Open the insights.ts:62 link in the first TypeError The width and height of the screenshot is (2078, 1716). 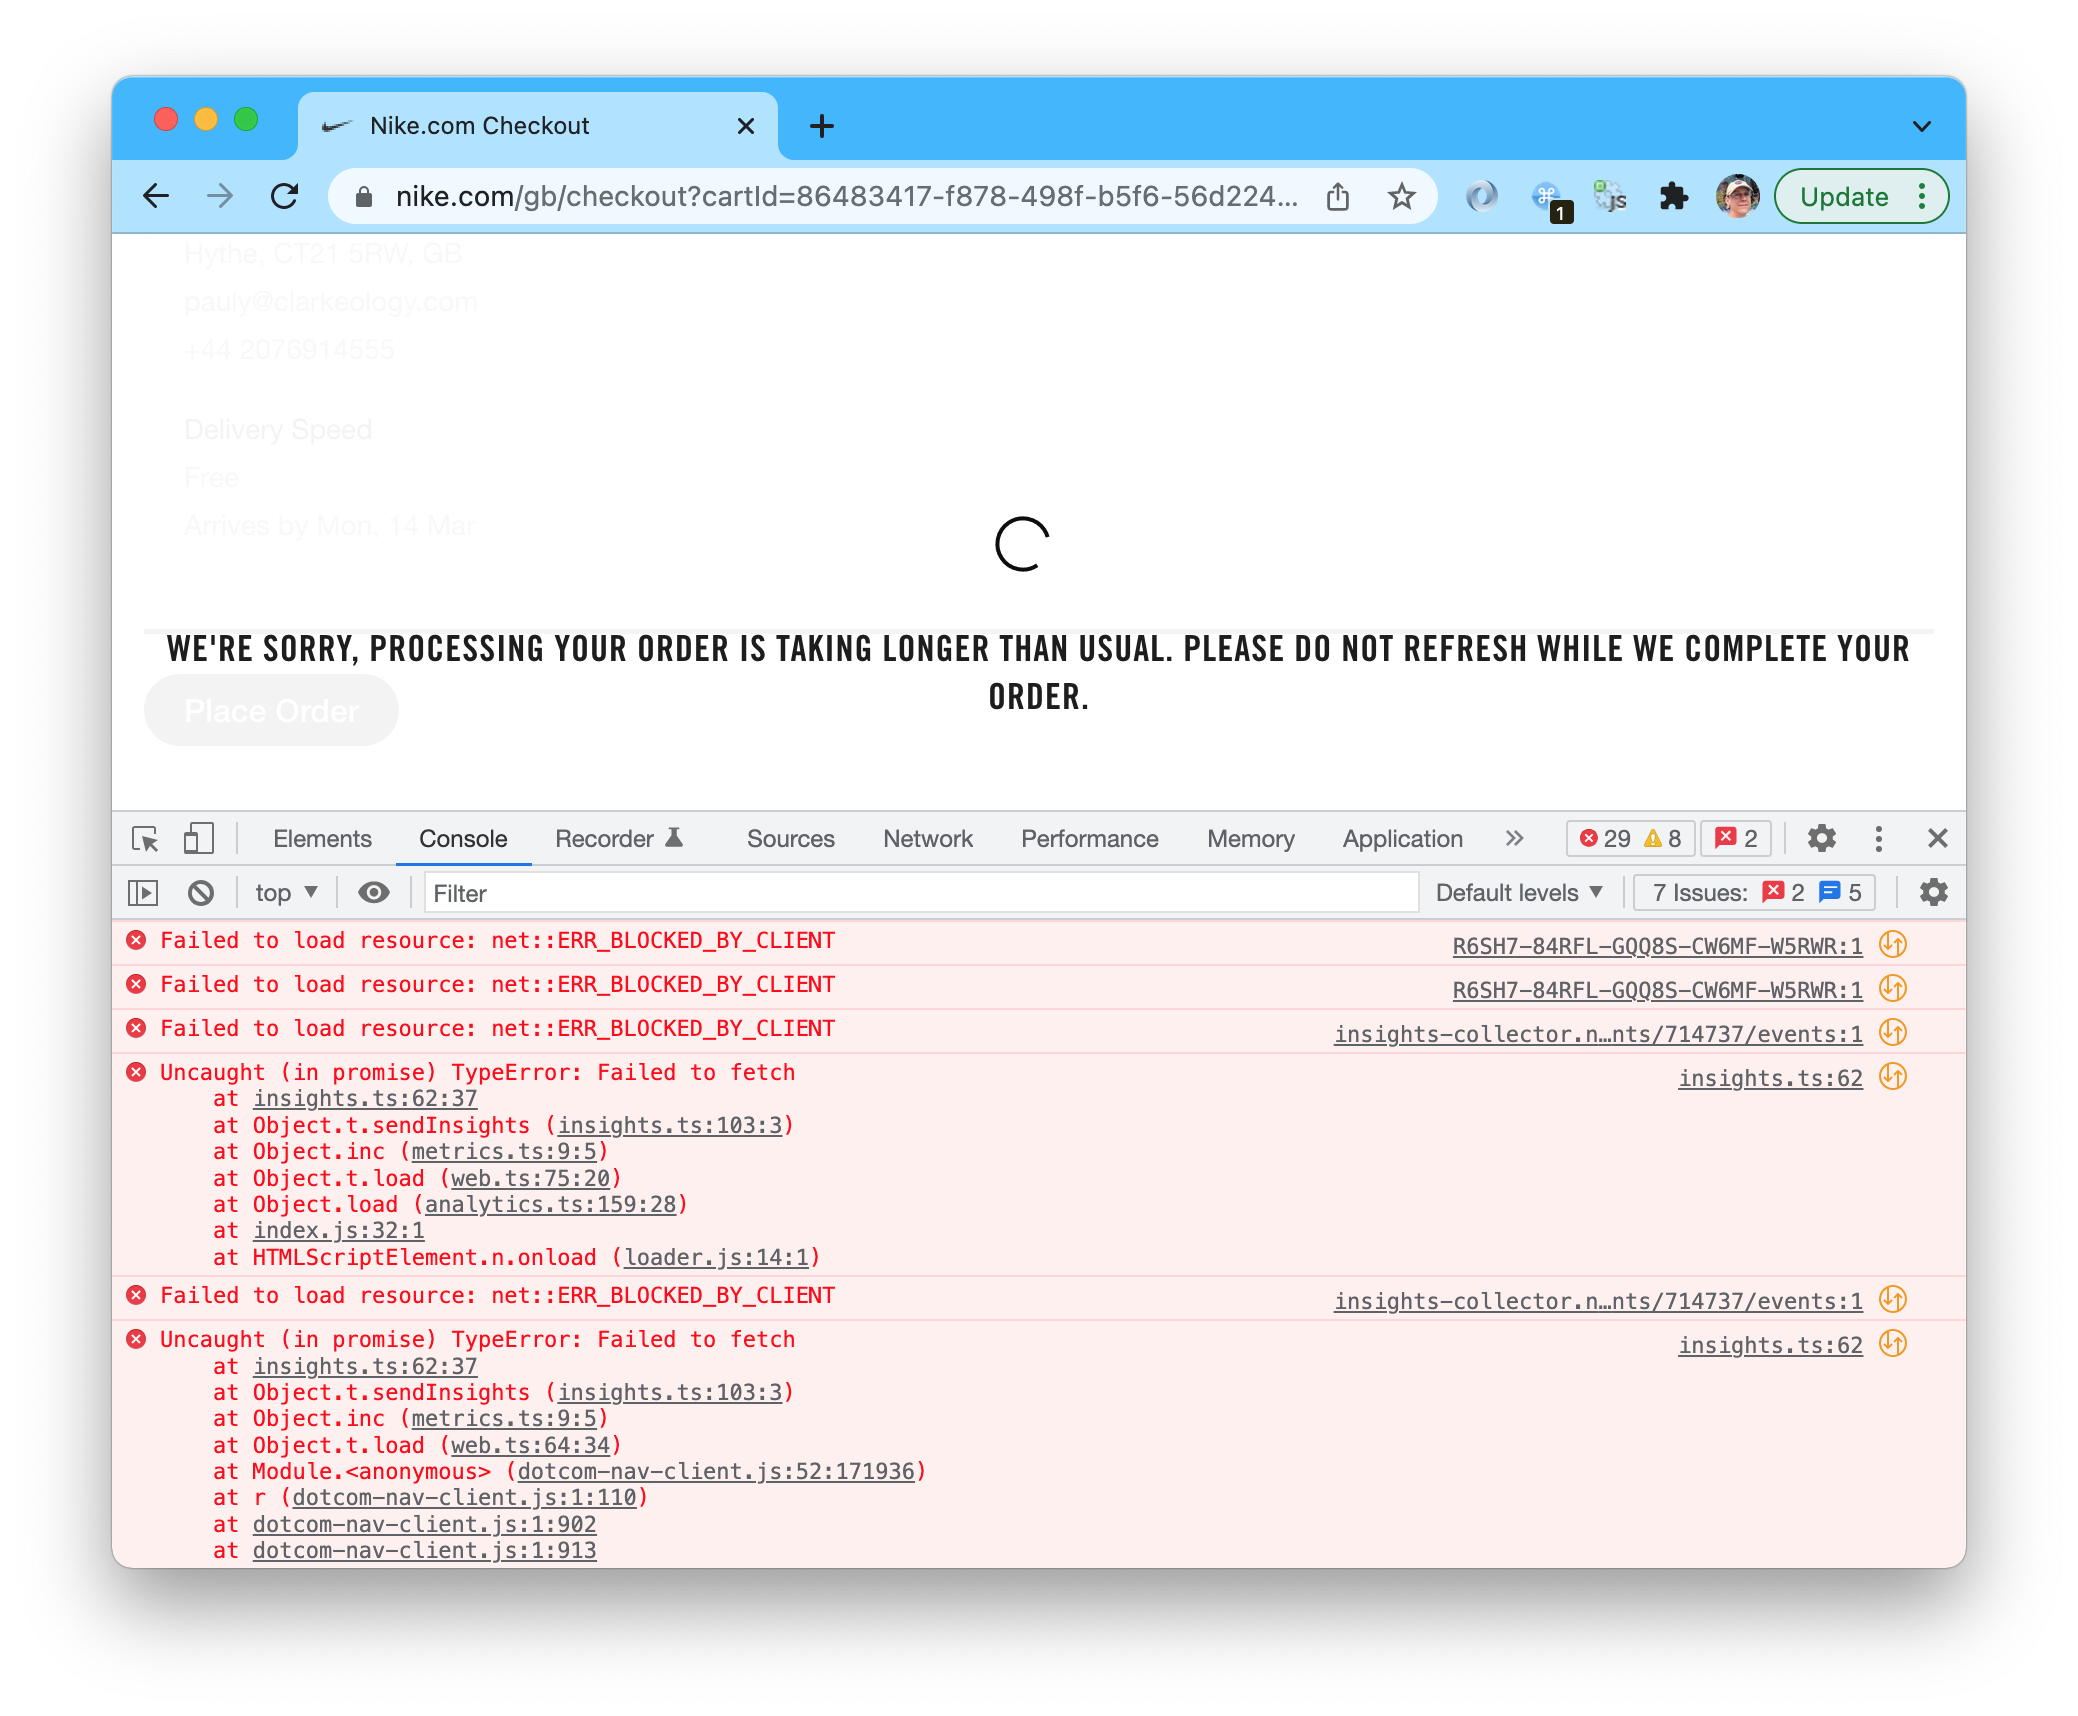pos(1770,1078)
